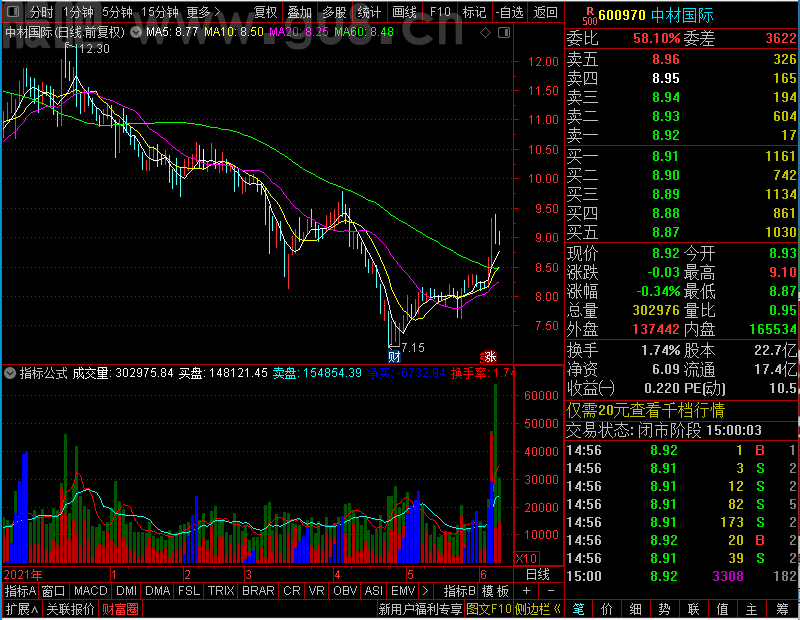The image size is (800, 620).
Task: Select the TRIX indicator
Action: [221, 591]
